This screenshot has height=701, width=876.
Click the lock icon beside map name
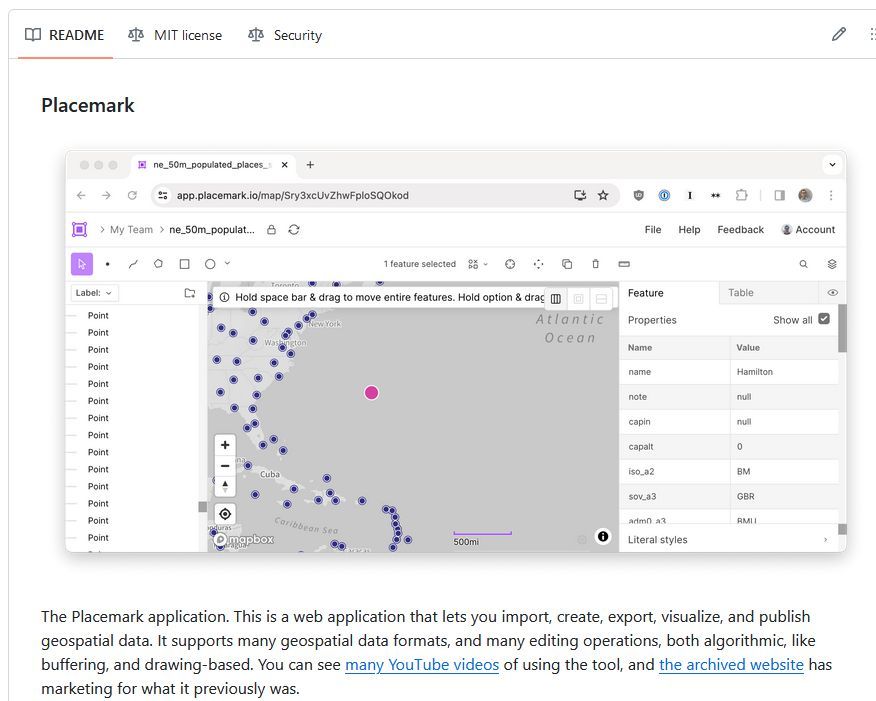click(272, 230)
